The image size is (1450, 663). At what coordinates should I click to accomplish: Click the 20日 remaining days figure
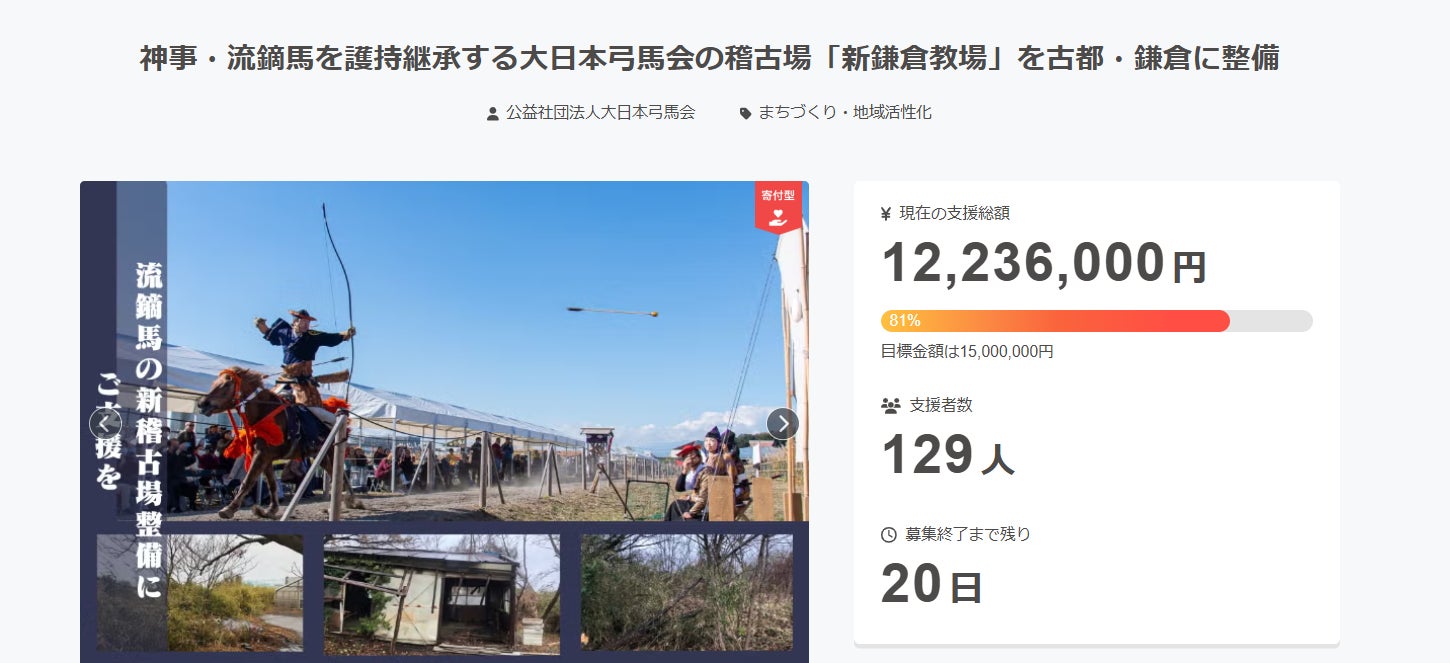[x=932, y=585]
